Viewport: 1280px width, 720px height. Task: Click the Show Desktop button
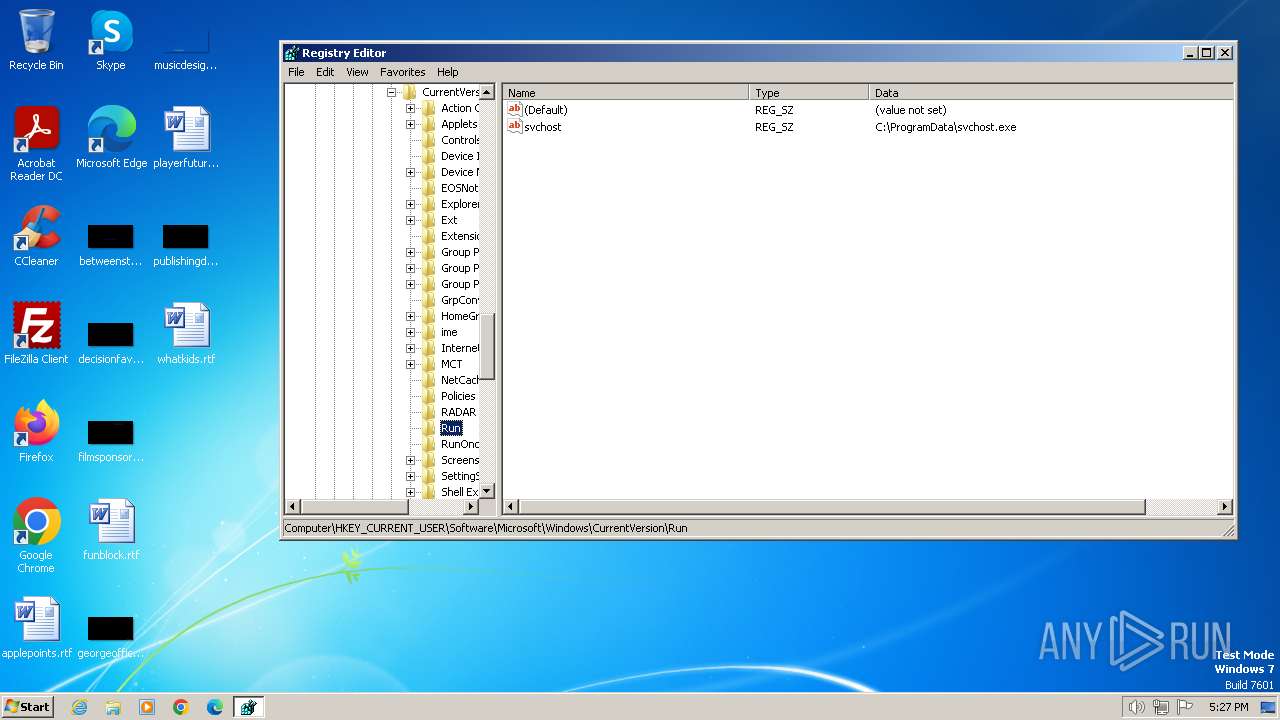coord(1268,707)
